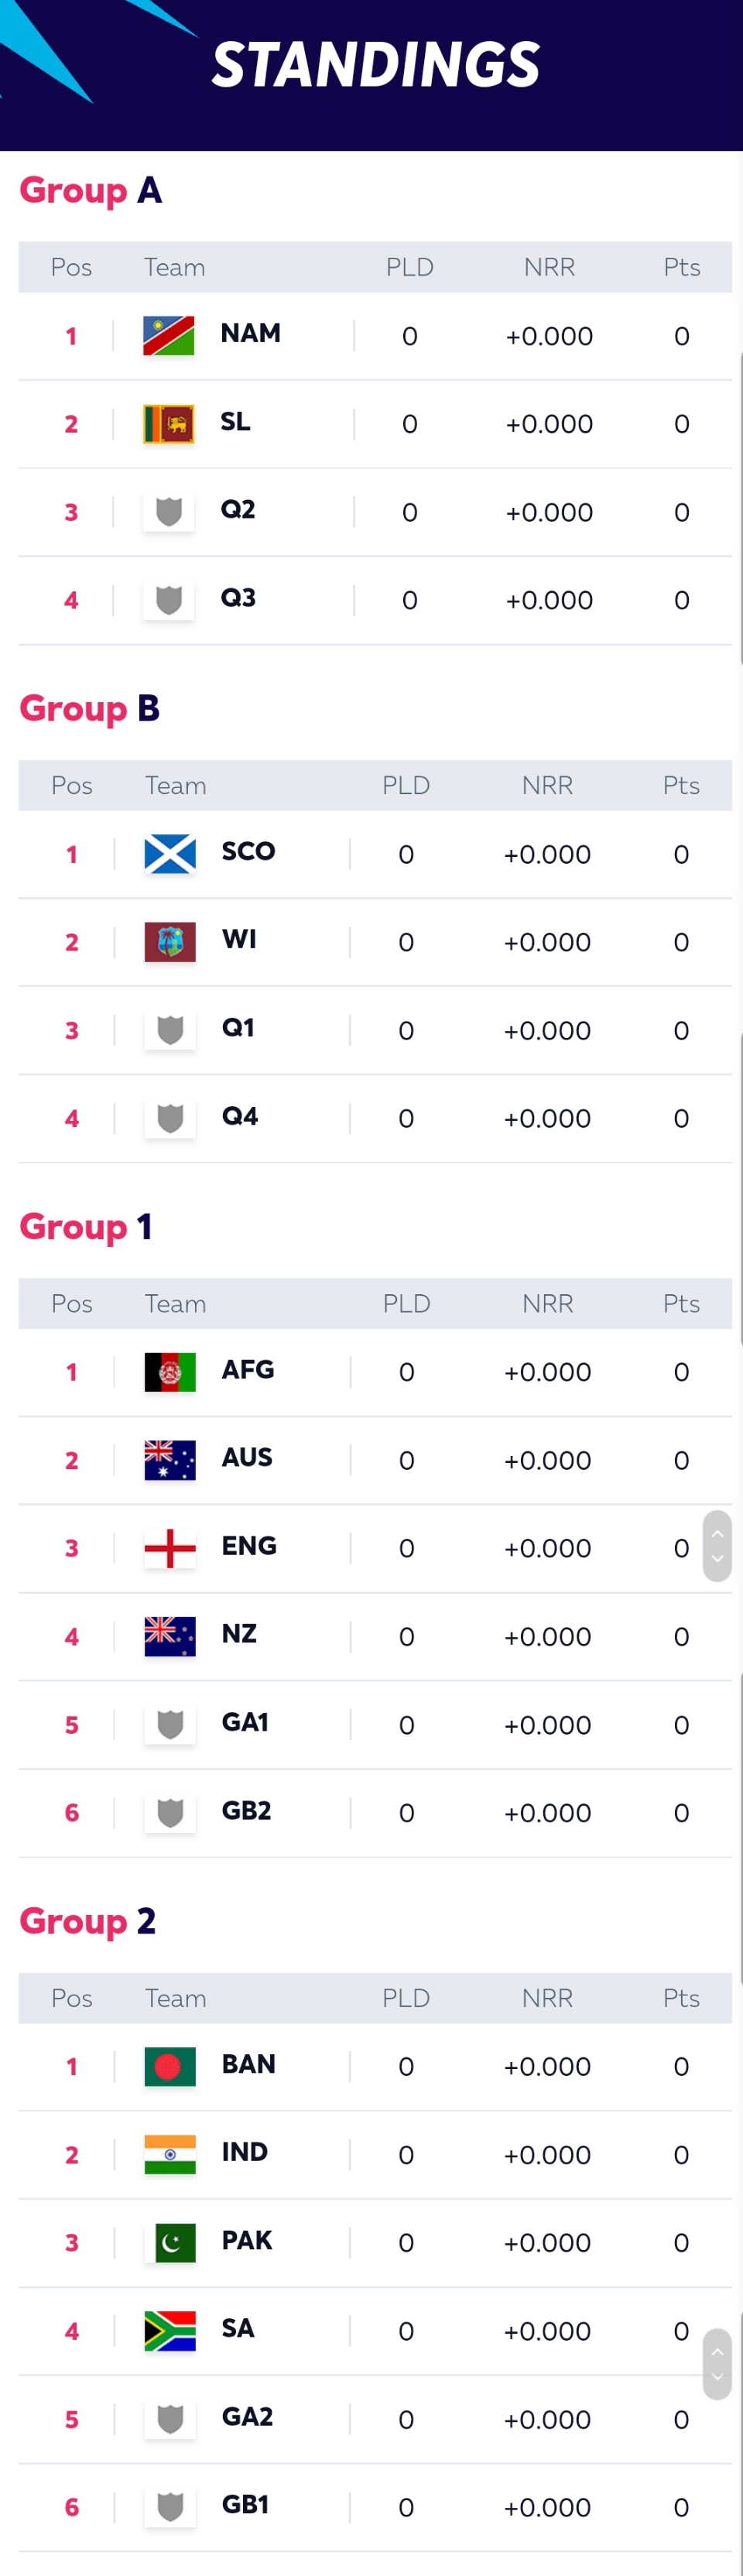
Task: Click the scroll handle beside ENG row
Action: point(717,1546)
